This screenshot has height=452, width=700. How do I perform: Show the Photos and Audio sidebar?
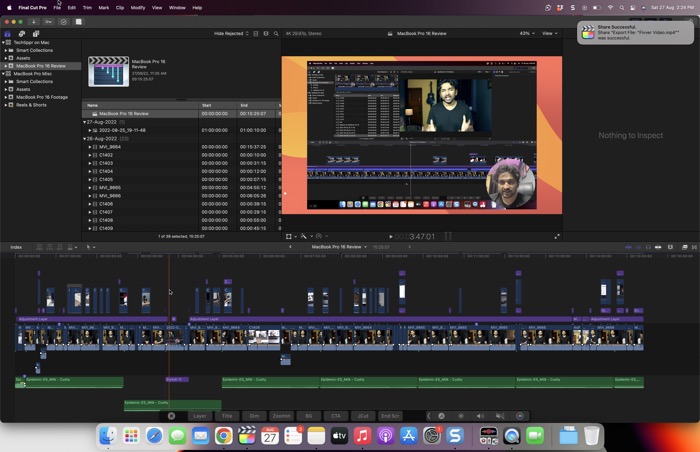click(21, 33)
